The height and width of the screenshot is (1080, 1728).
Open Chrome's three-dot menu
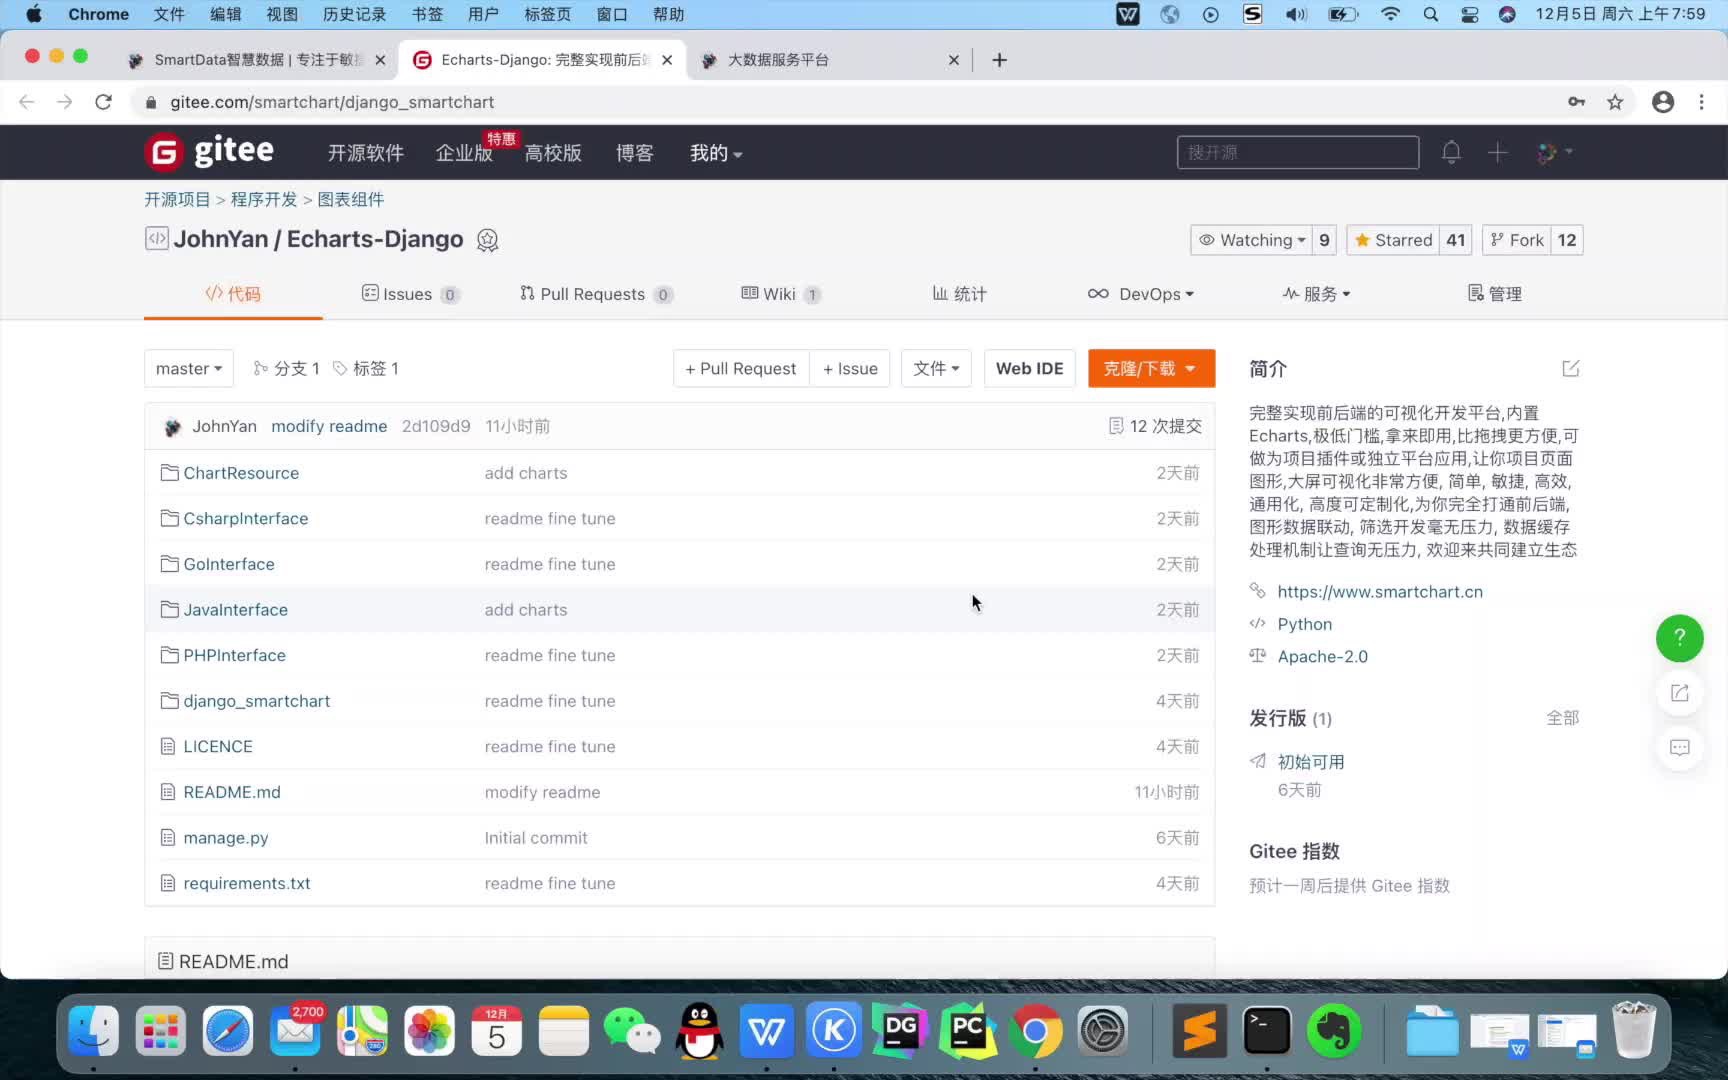[1701, 102]
